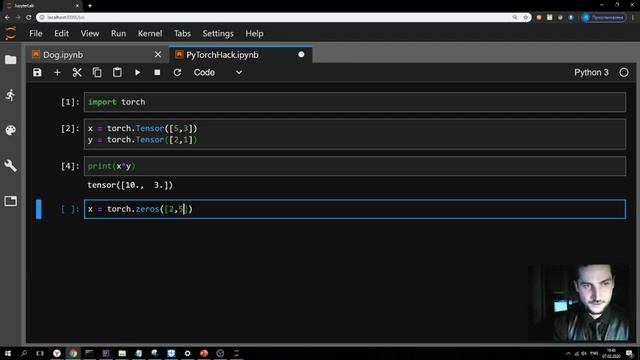Open the browser profile button
640x360 pixels.
coord(604,17)
